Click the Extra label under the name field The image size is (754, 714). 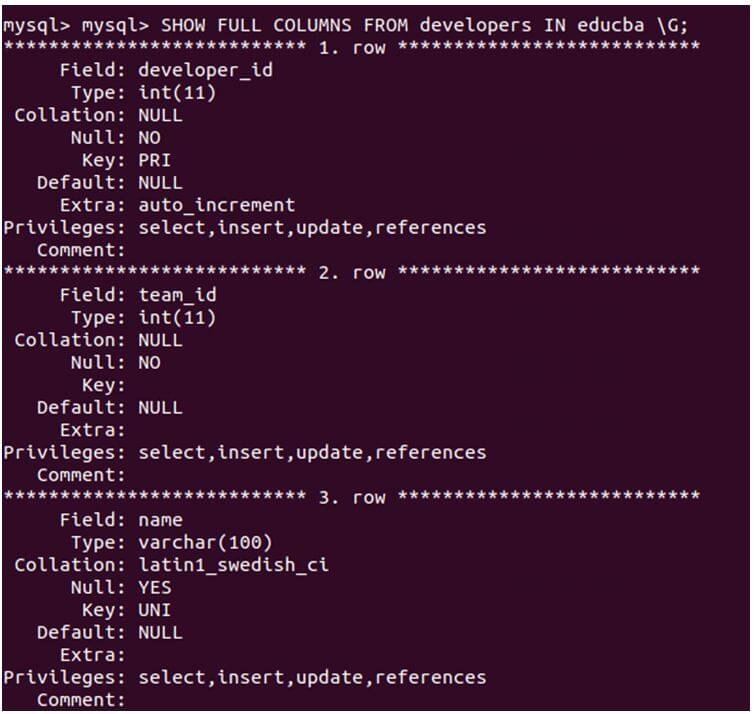(x=93, y=655)
